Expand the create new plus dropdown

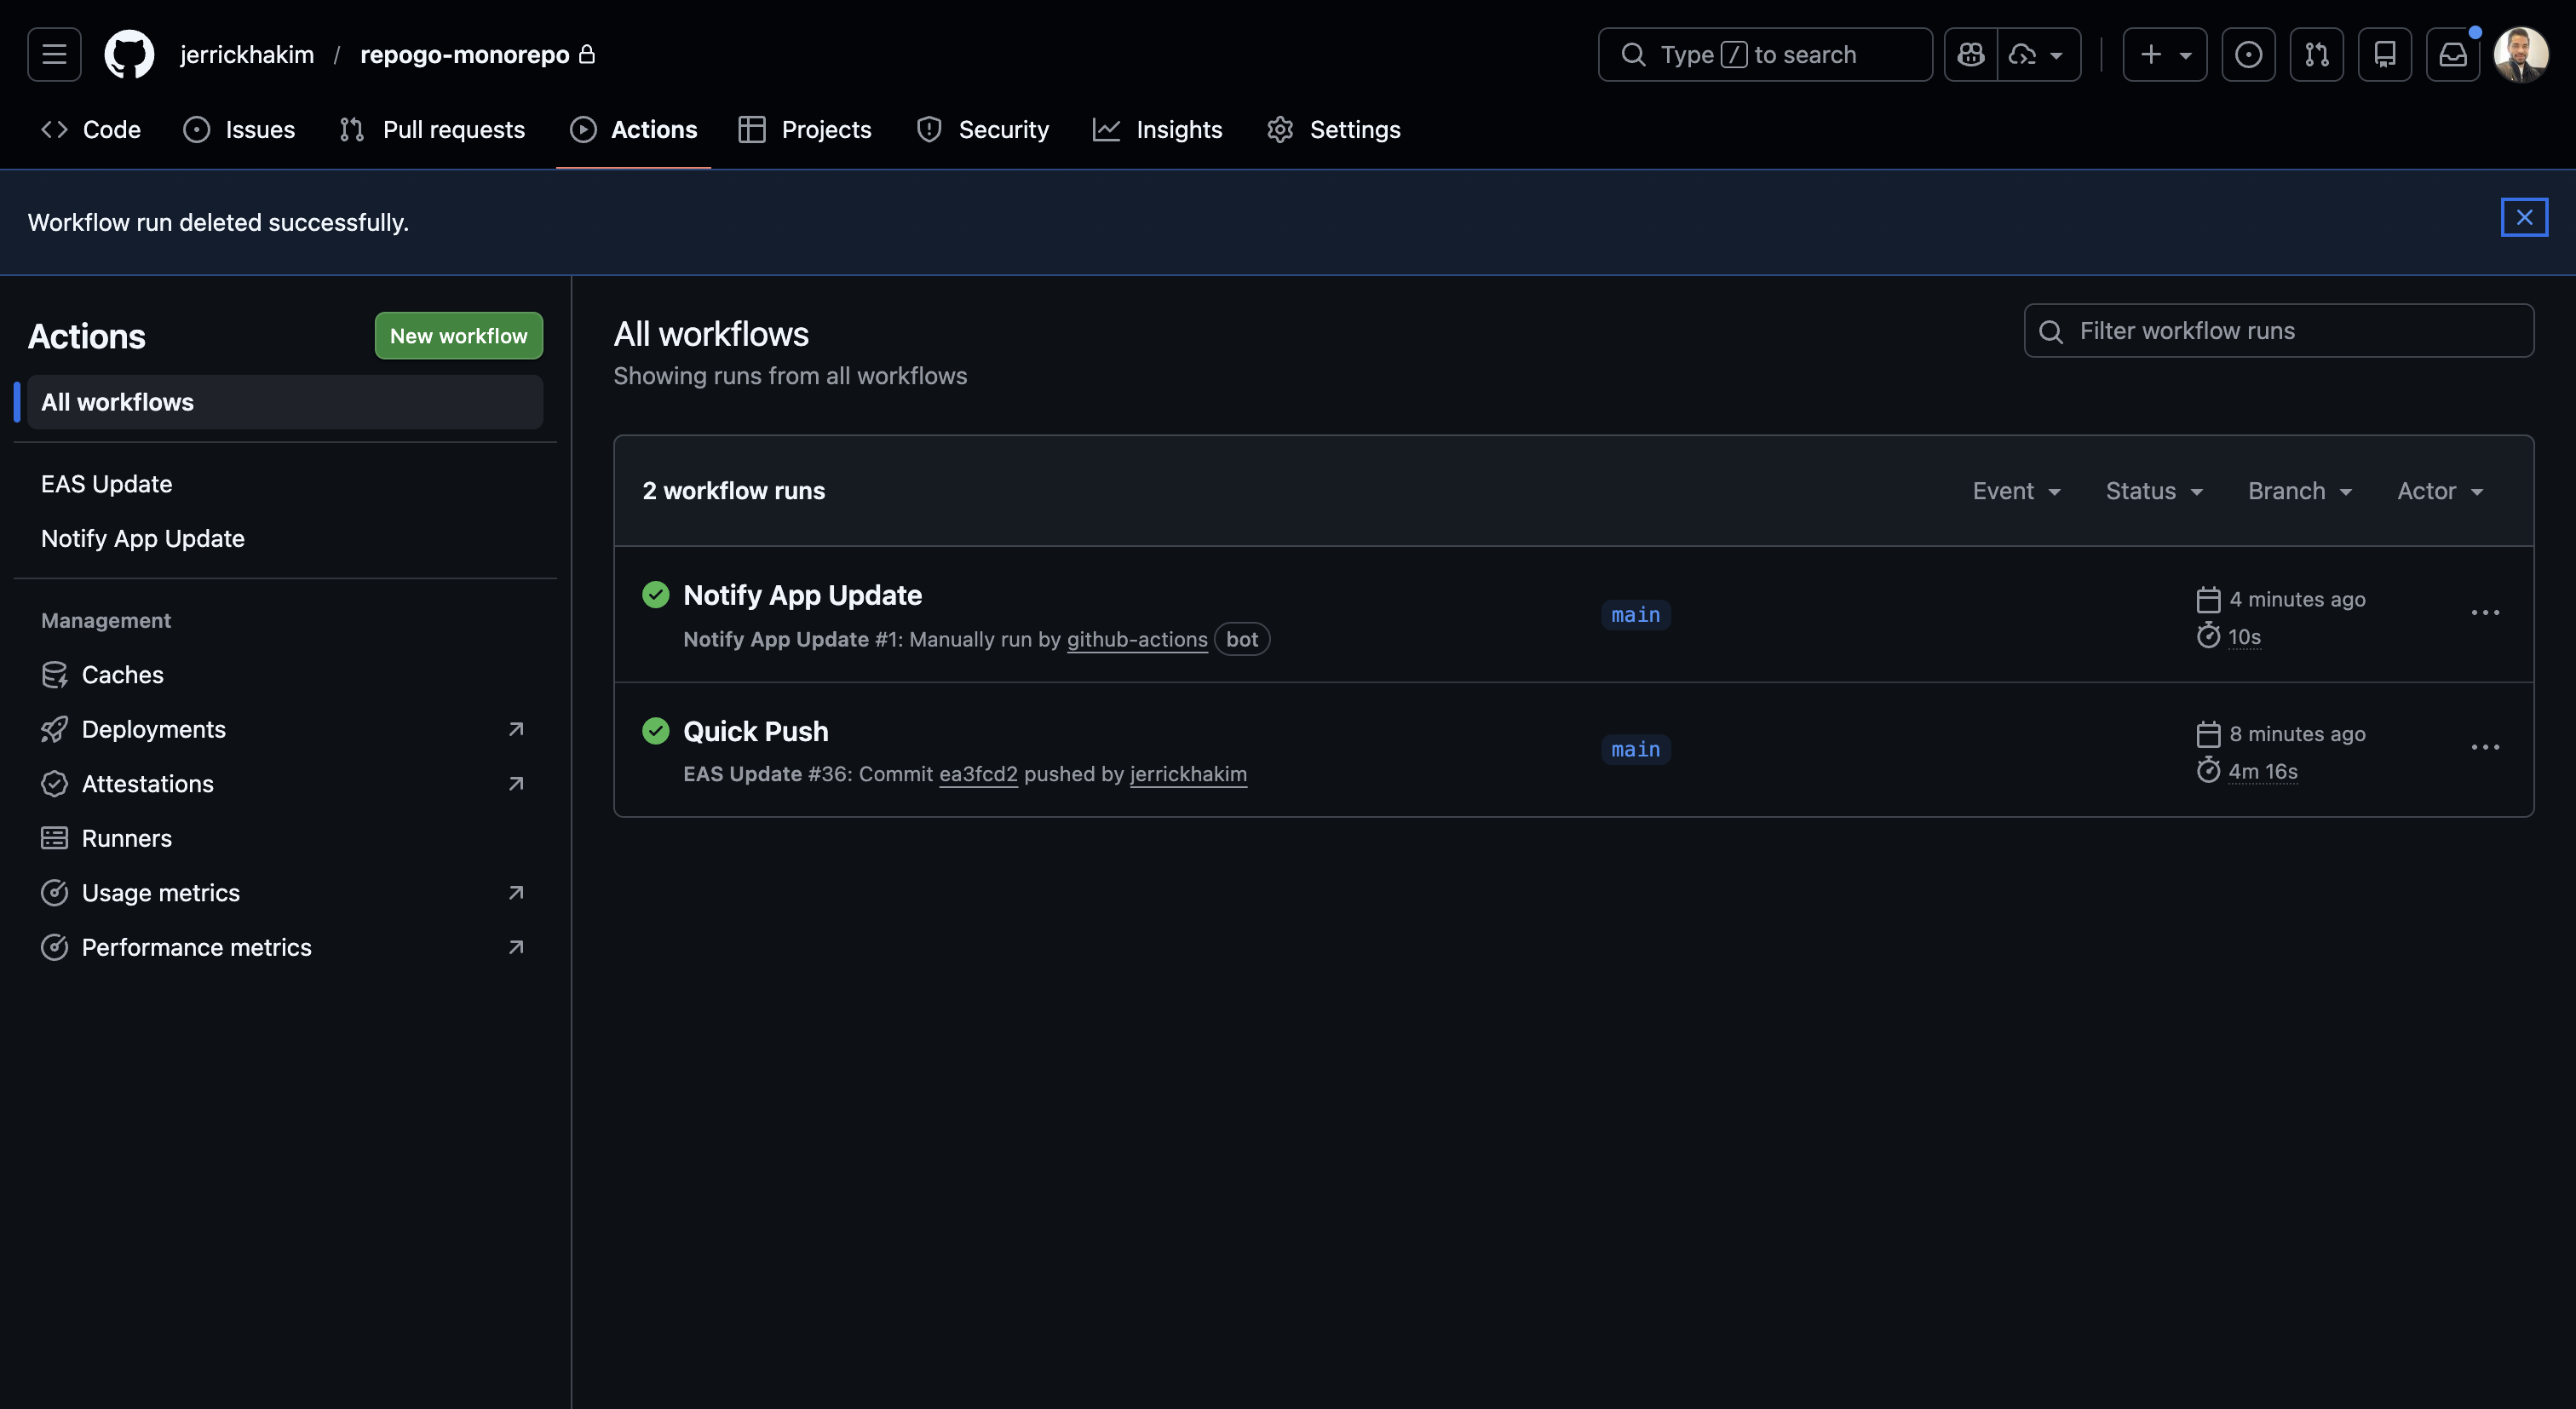[x=2164, y=54]
